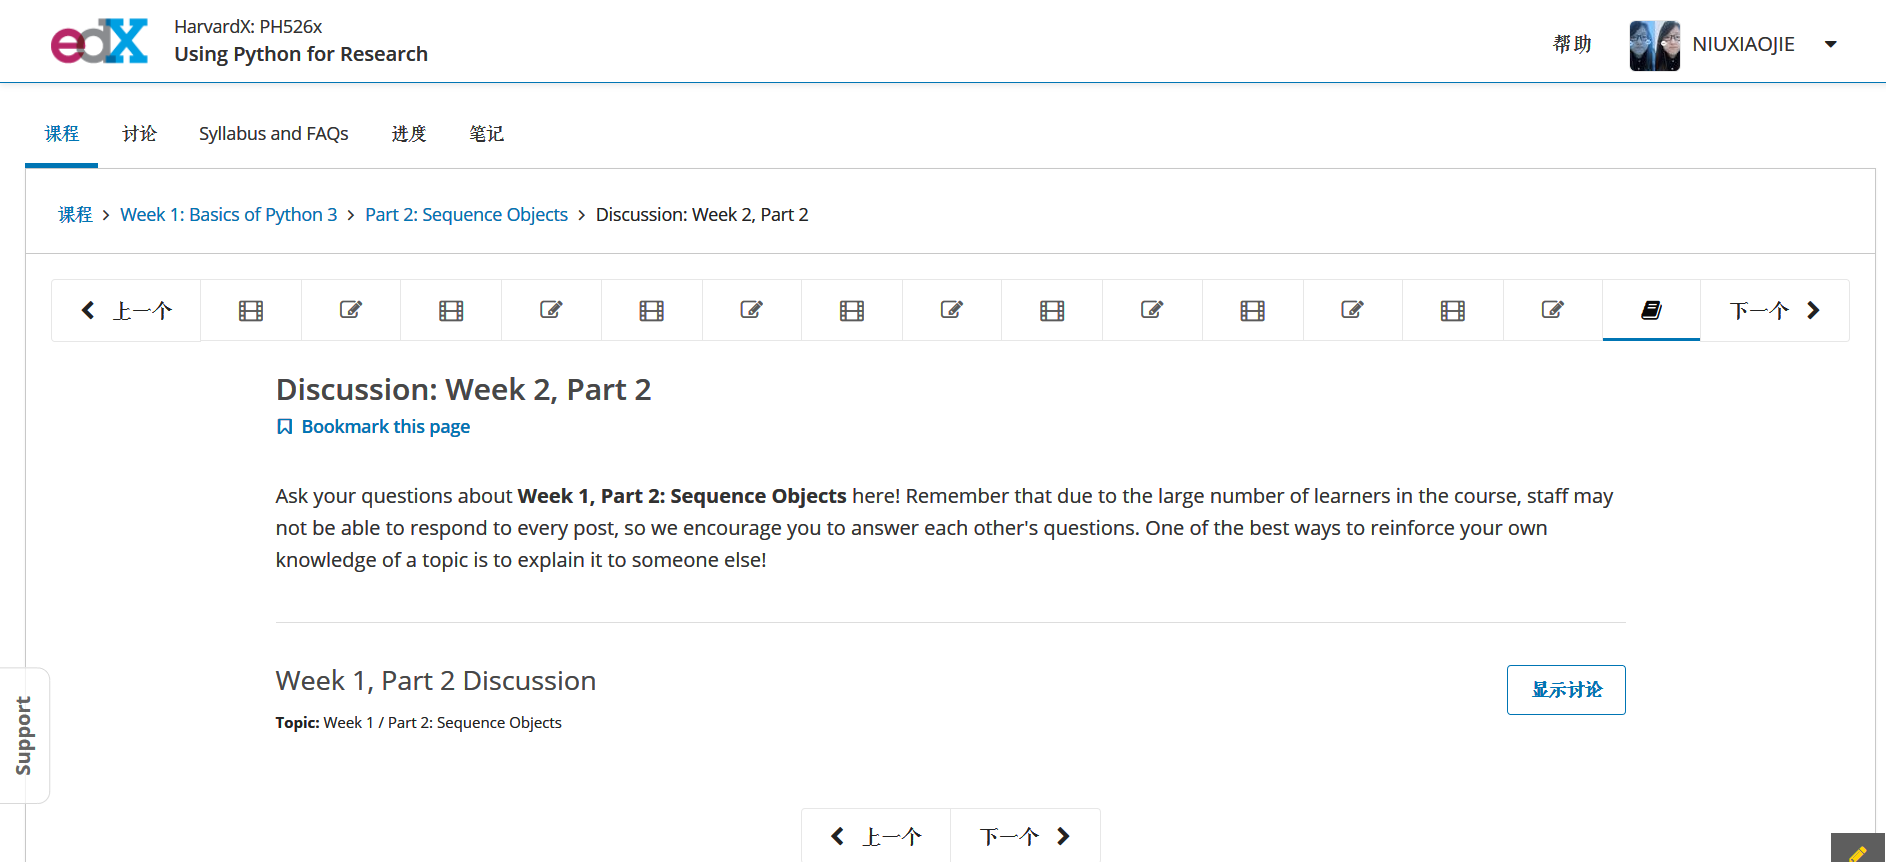Open Part 2: Sequence Objects breadcrumb link
This screenshot has height=862, width=1886.
[466, 215]
